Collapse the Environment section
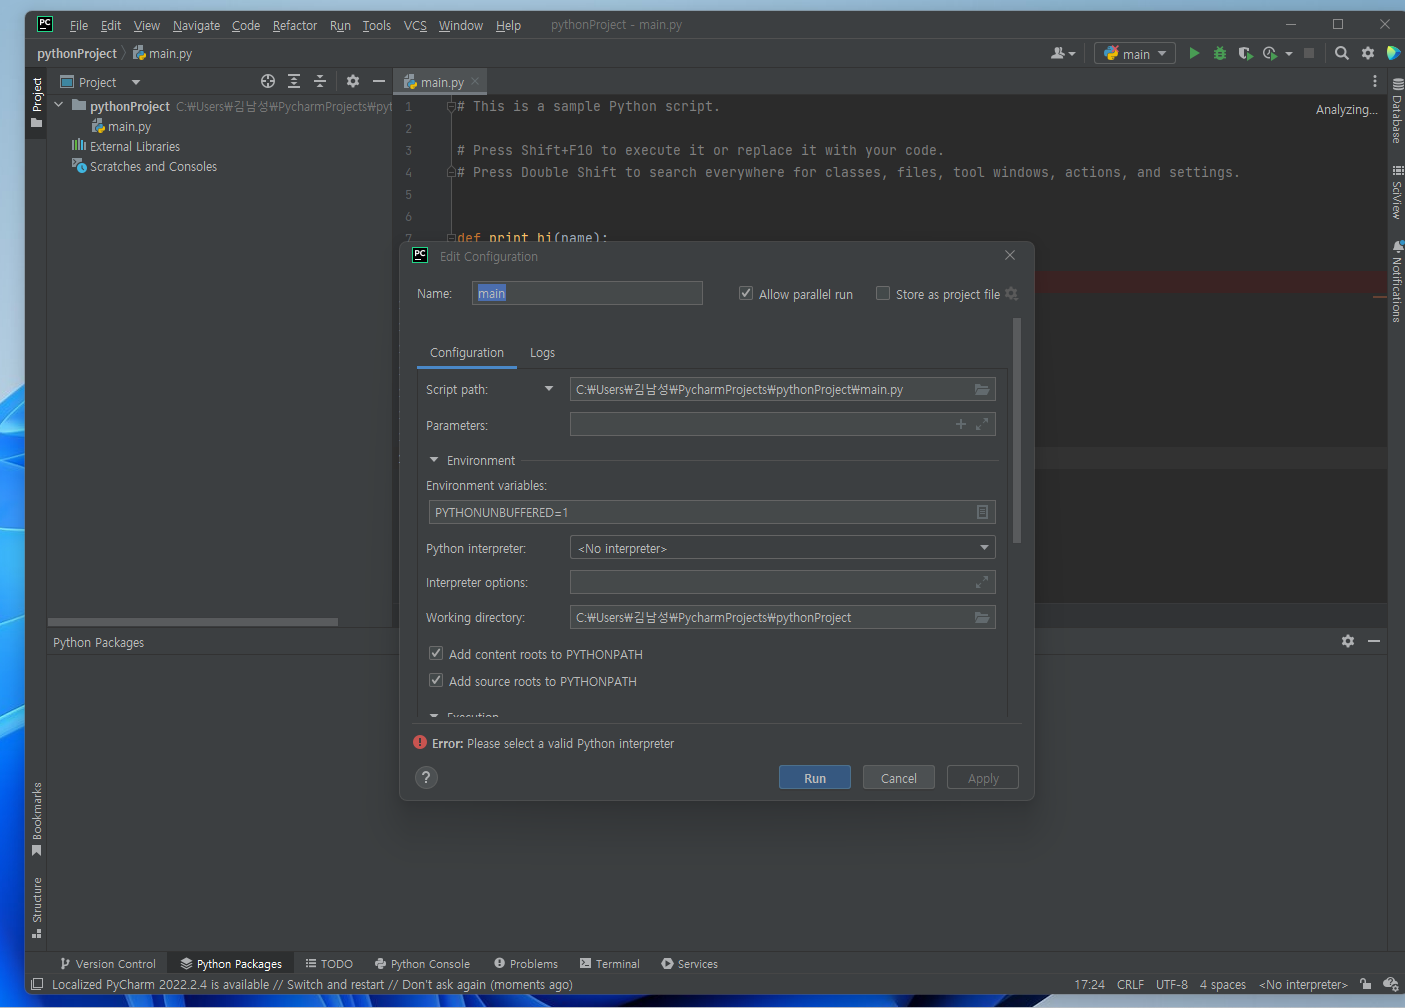Viewport: 1405px width, 1008px height. (434, 460)
